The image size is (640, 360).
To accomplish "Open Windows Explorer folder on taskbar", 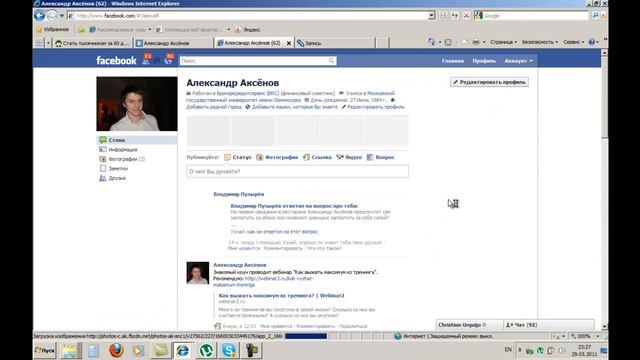I will [x=71, y=350].
